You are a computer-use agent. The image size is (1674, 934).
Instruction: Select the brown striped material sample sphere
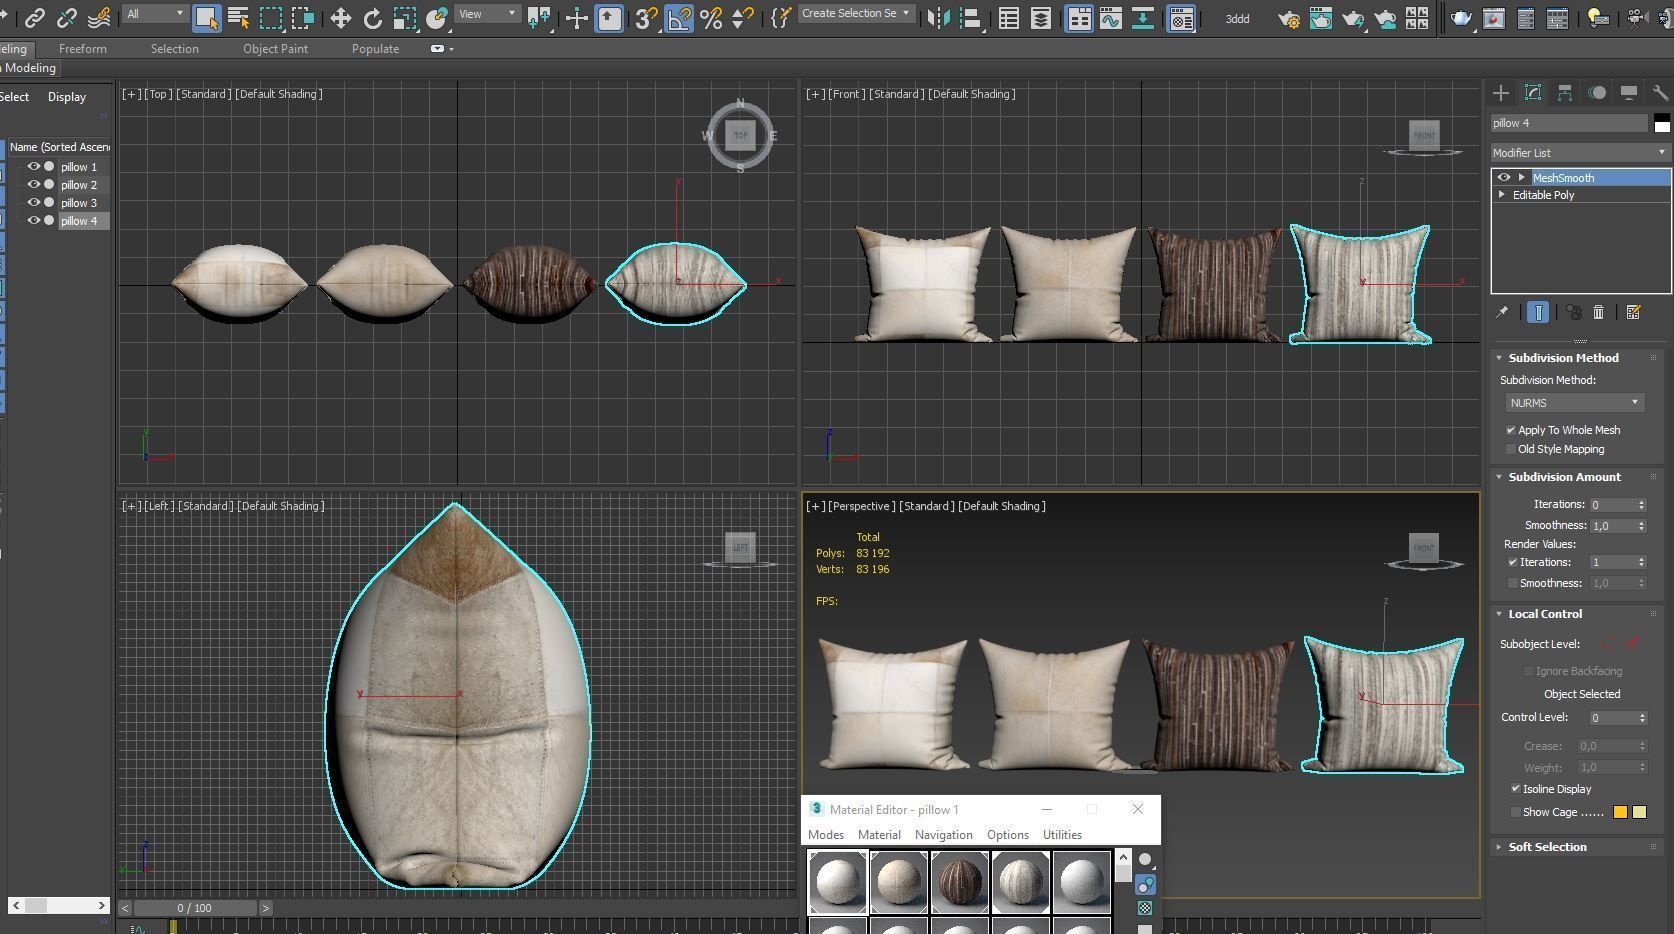pyautogui.click(x=959, y=882)
